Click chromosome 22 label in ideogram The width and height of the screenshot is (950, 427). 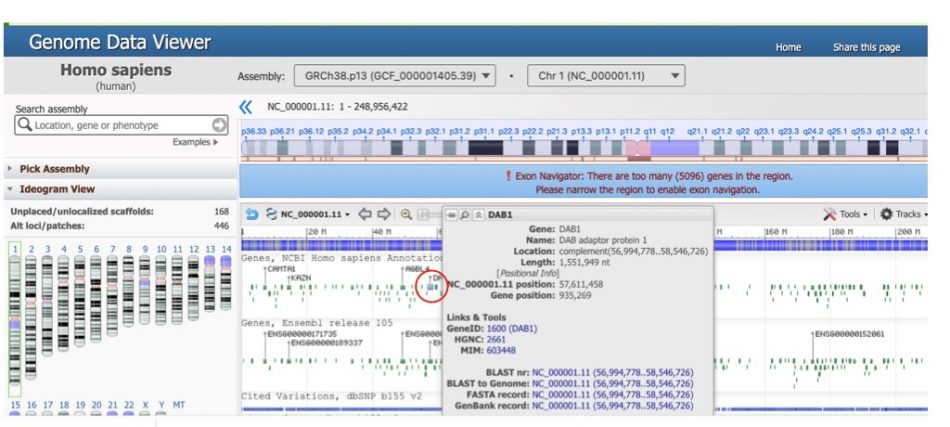128,405
